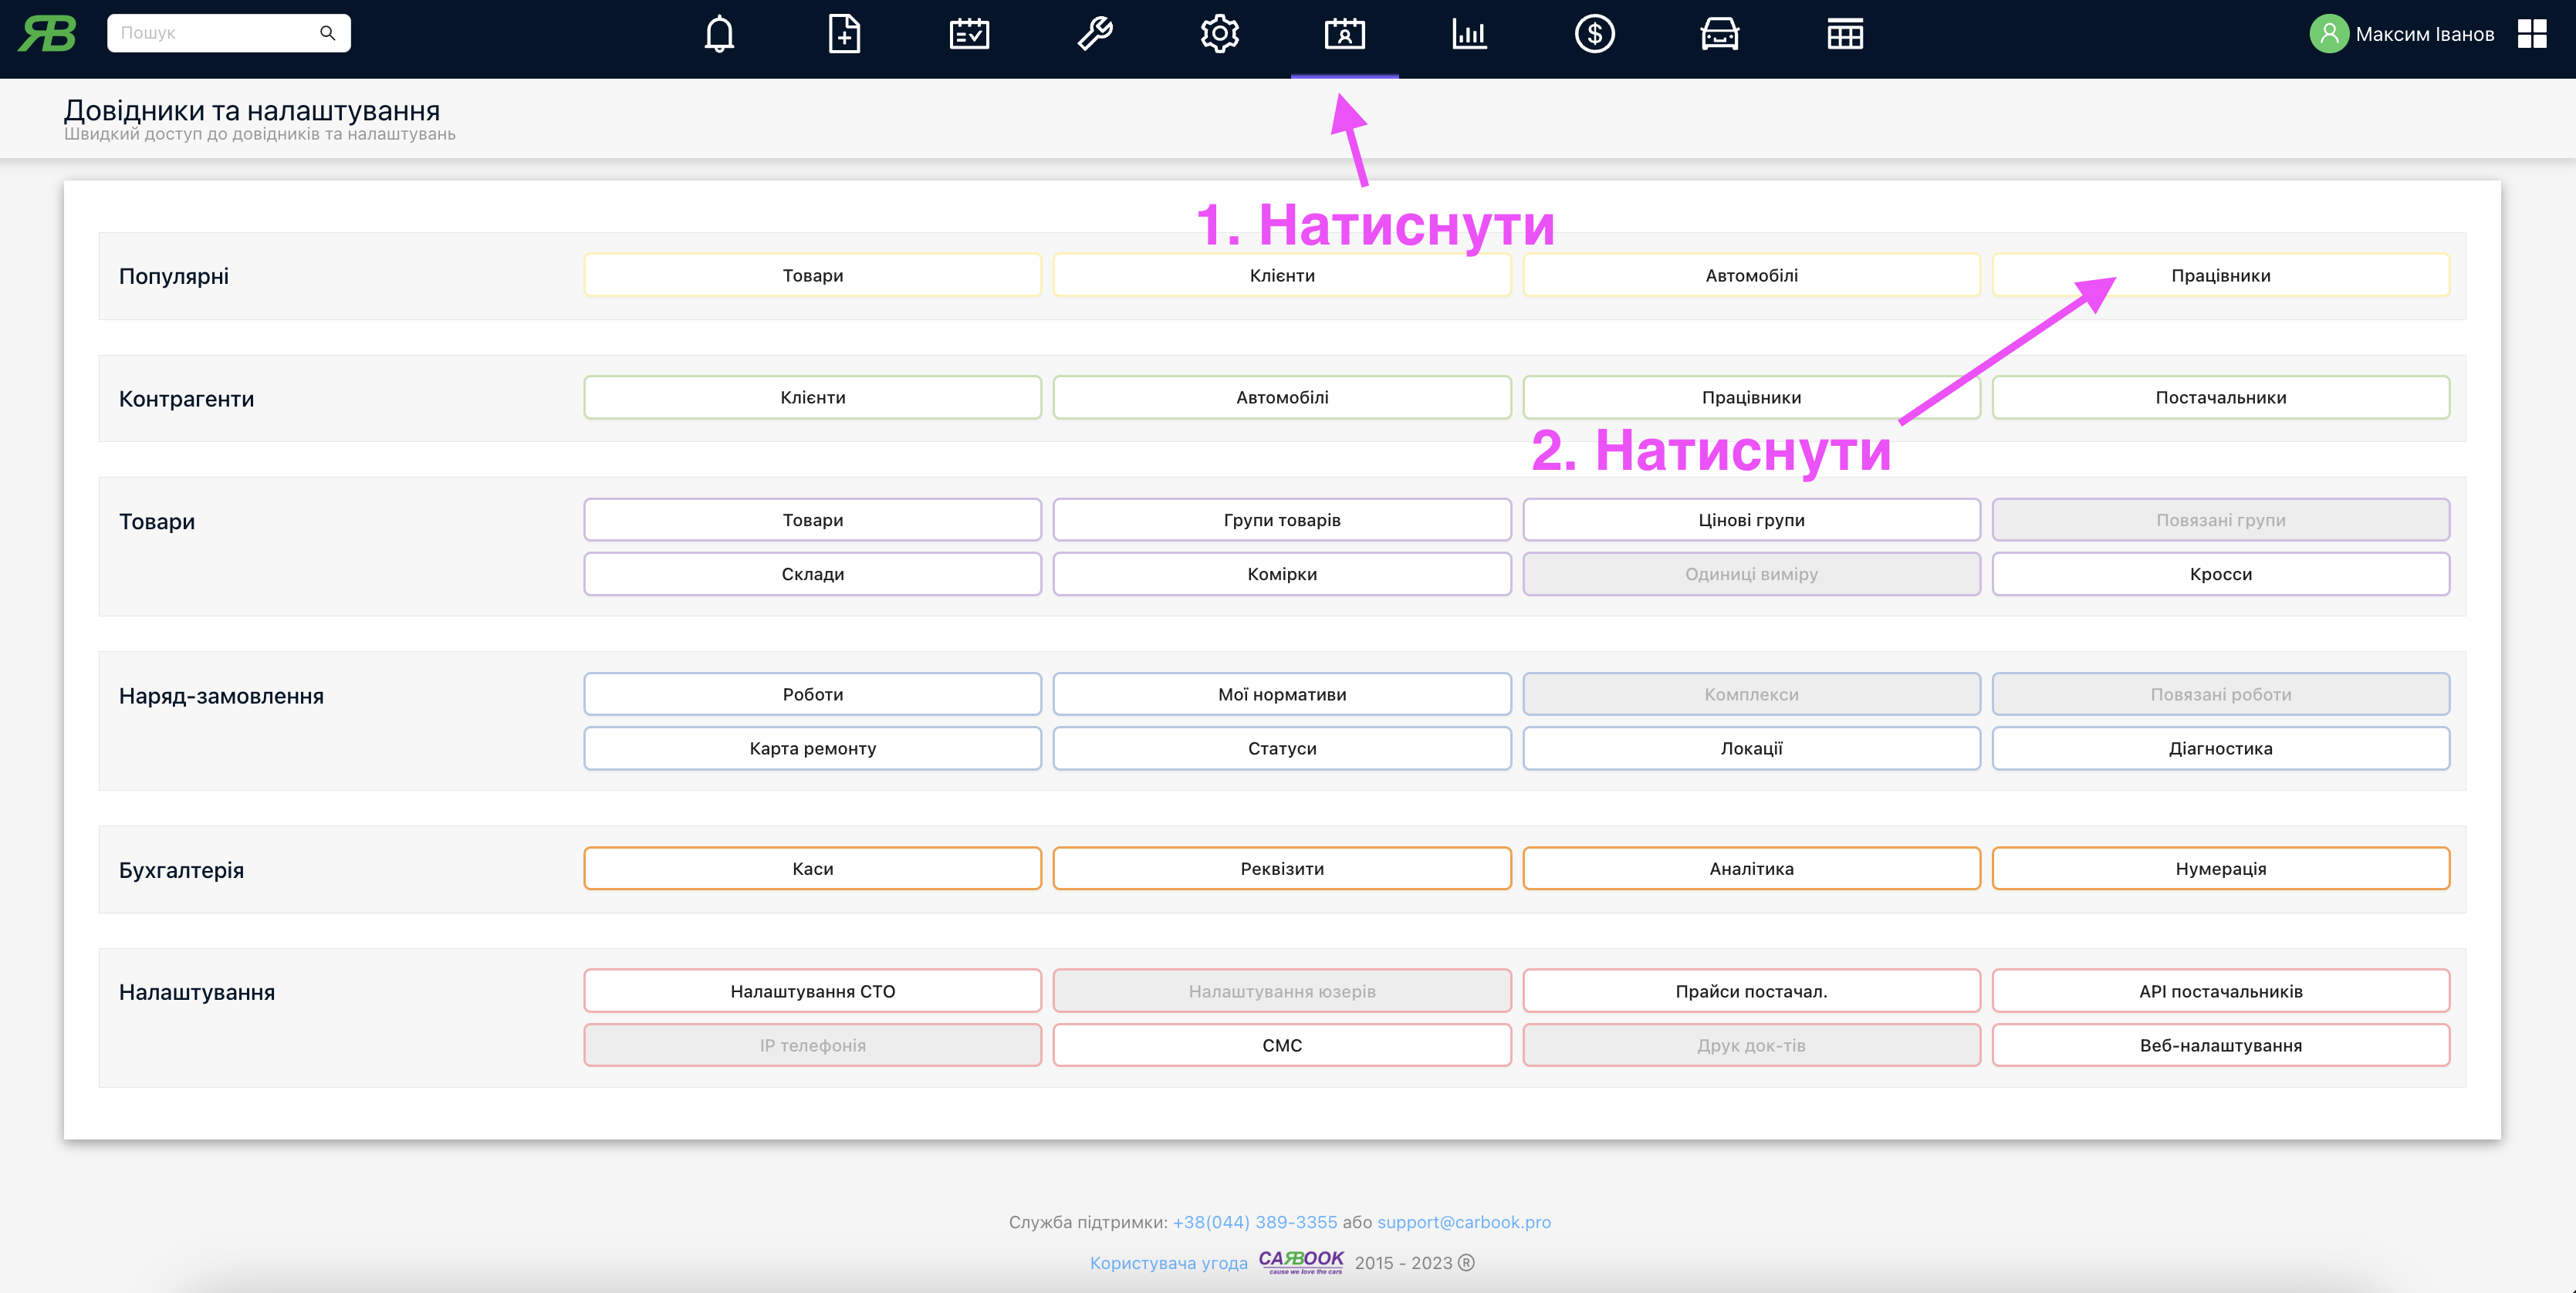Screen dimensions: 2576x1293
Task: Click the Пошук search field
Action: 215,33
